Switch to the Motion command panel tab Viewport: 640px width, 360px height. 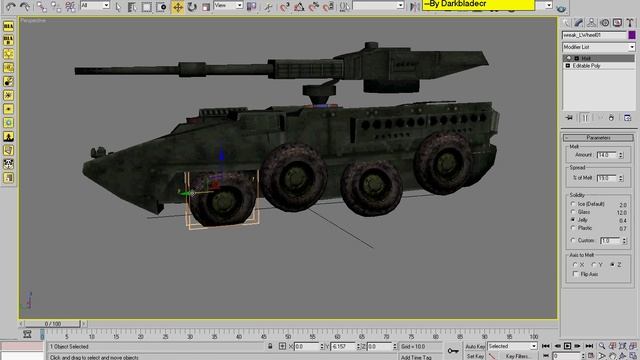click(604, 23)
